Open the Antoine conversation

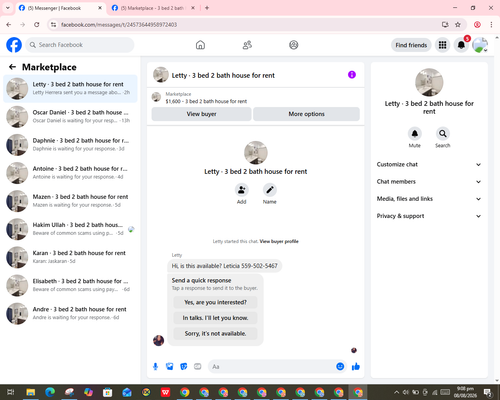pyautogui.click(x=70, y=173)
